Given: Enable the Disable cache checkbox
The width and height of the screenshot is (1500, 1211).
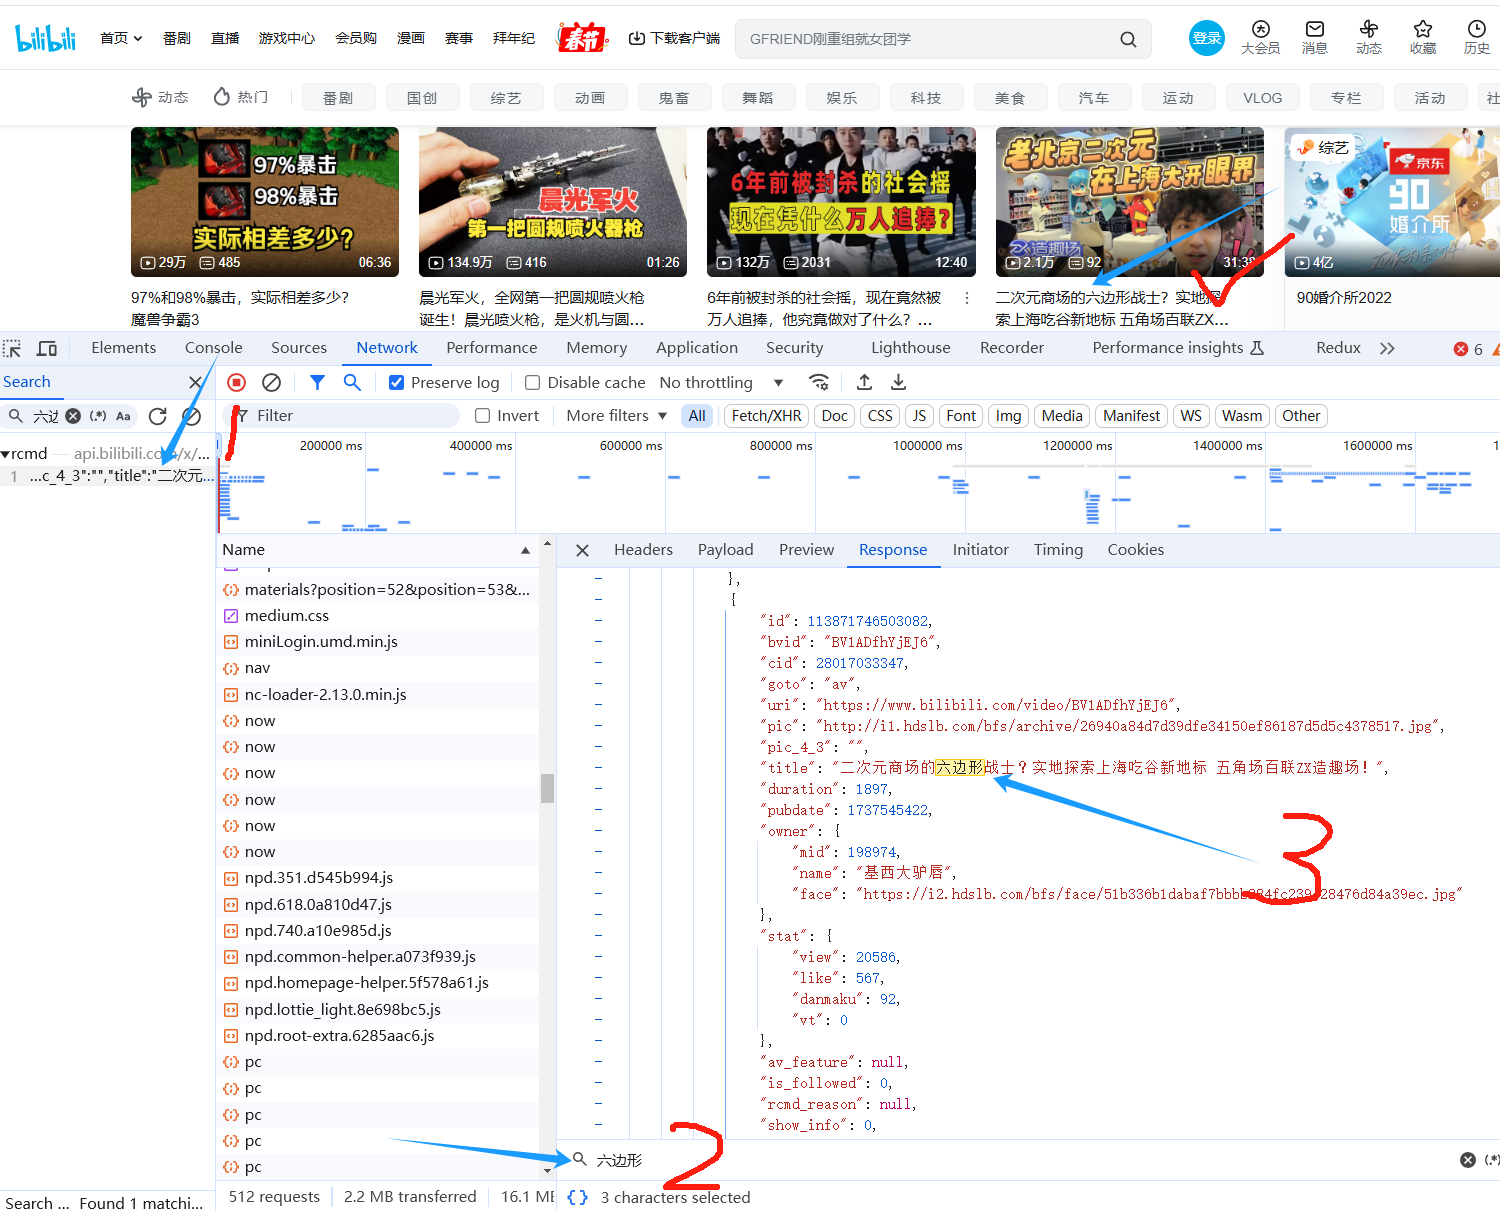Looking at the screenshot, I should tap(533, 382).
